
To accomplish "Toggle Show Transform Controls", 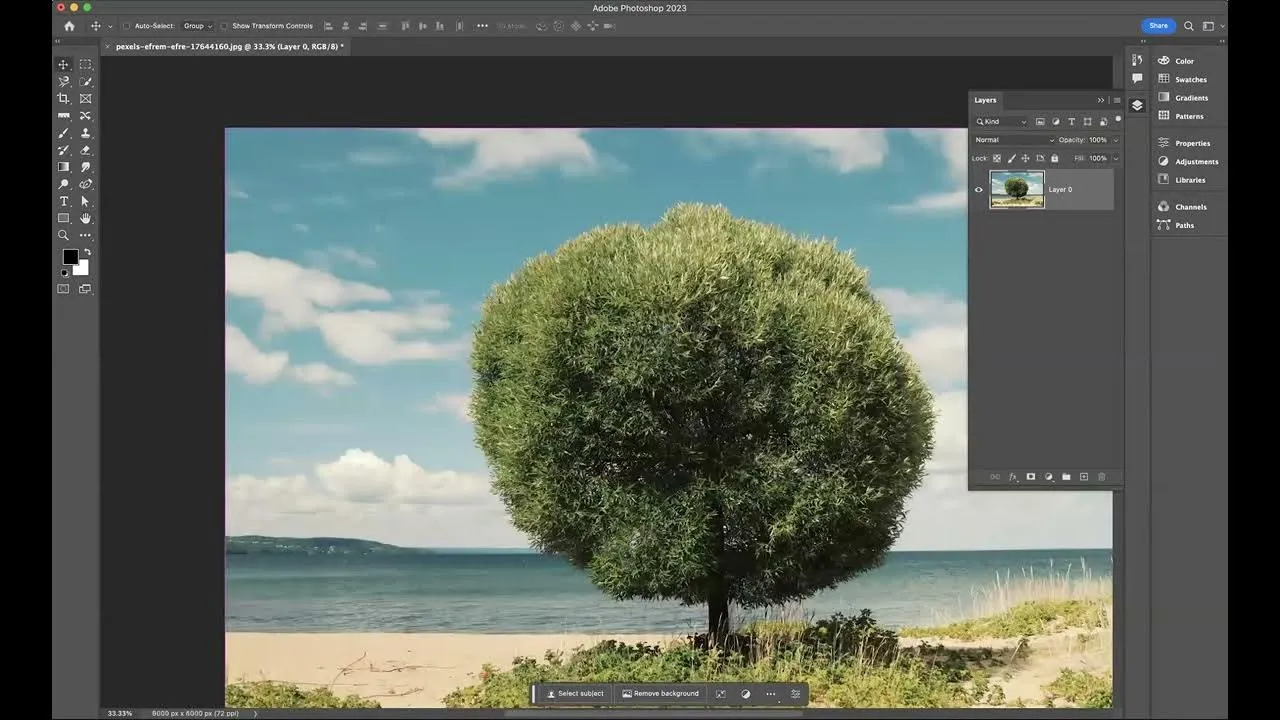I will point(226,25).
